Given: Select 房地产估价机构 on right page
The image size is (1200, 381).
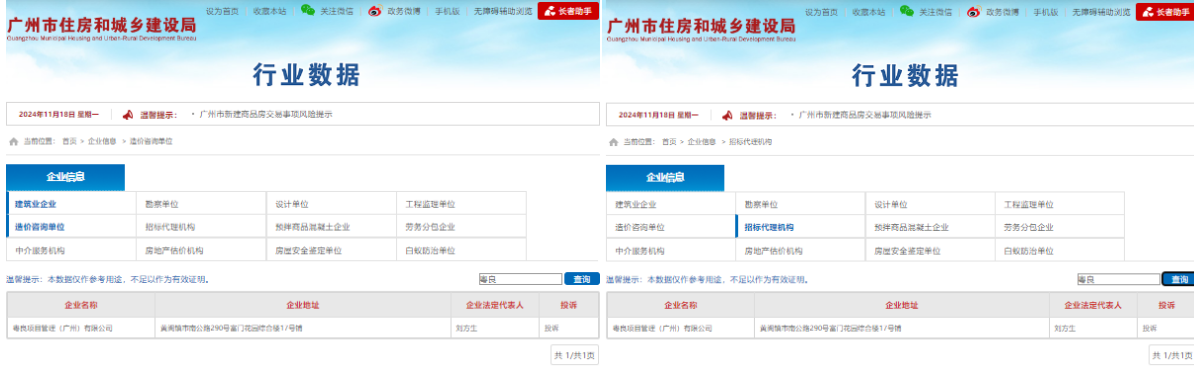Looking at the screenshot, I should [x=800, y=250].
